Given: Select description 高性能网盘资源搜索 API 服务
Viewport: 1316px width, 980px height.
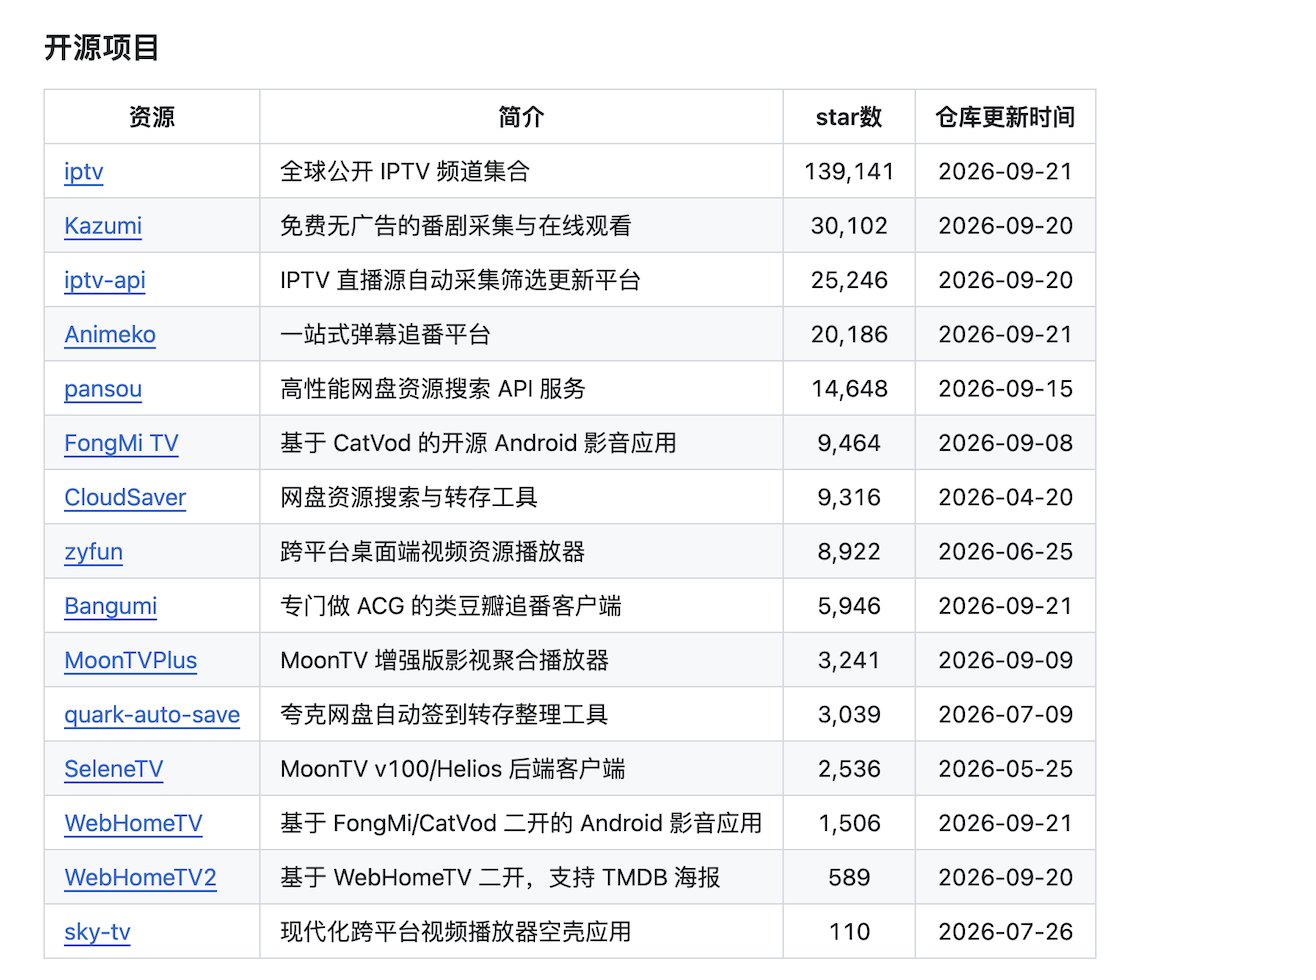Looking at the screenshot, I should point(433,389).
